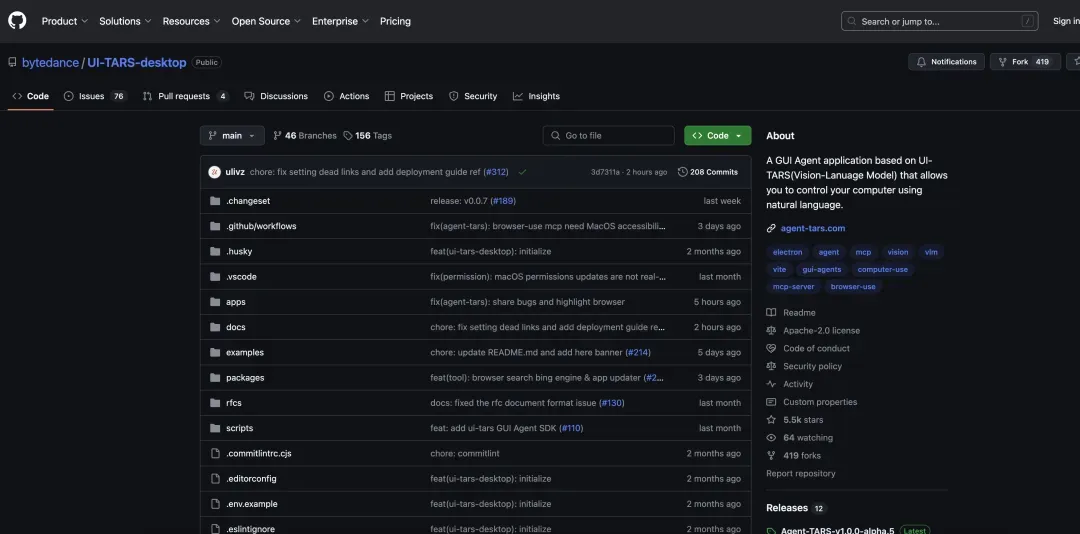The height and width of the screenshot is (534, 1080).
Task: Select the browser-use topic tag
Action: 853,287
